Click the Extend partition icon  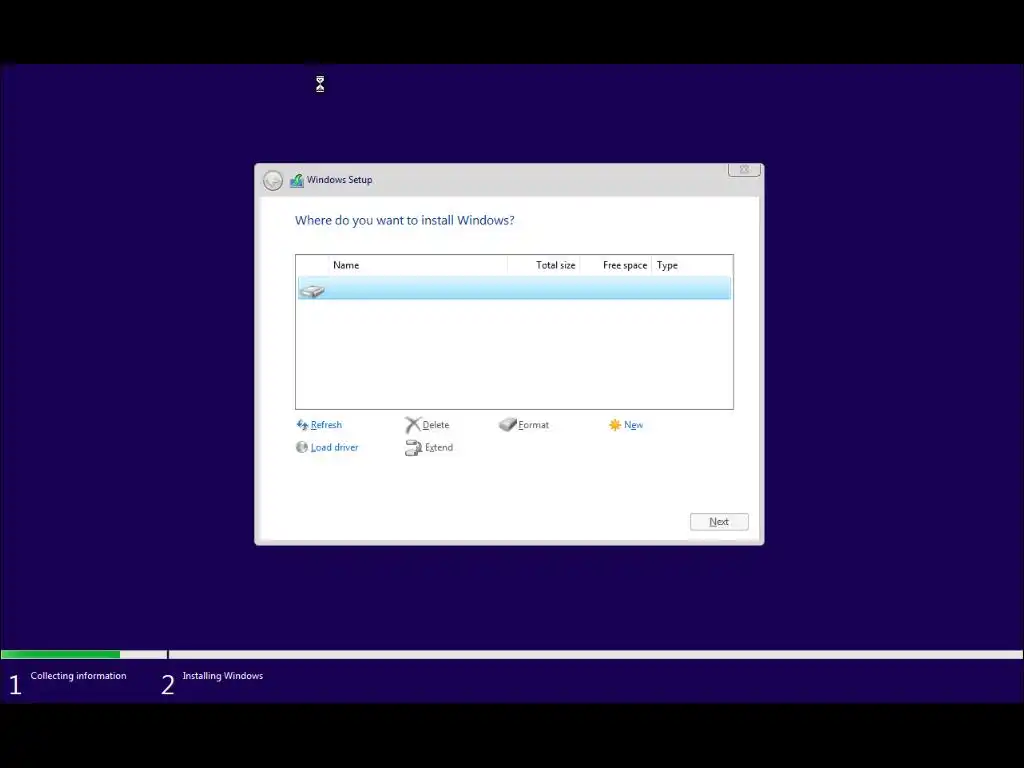pyautogui.click(x=413, y=447)
